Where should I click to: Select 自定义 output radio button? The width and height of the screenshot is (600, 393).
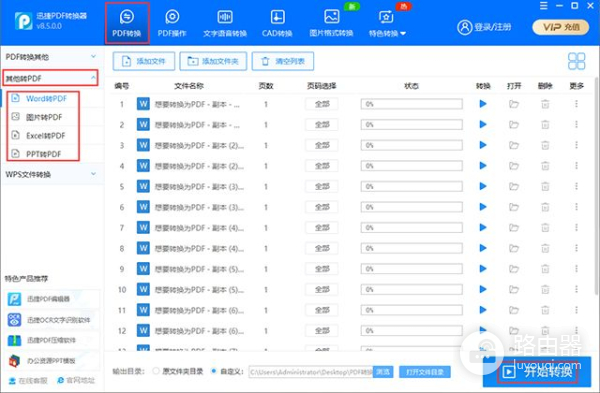214,371
